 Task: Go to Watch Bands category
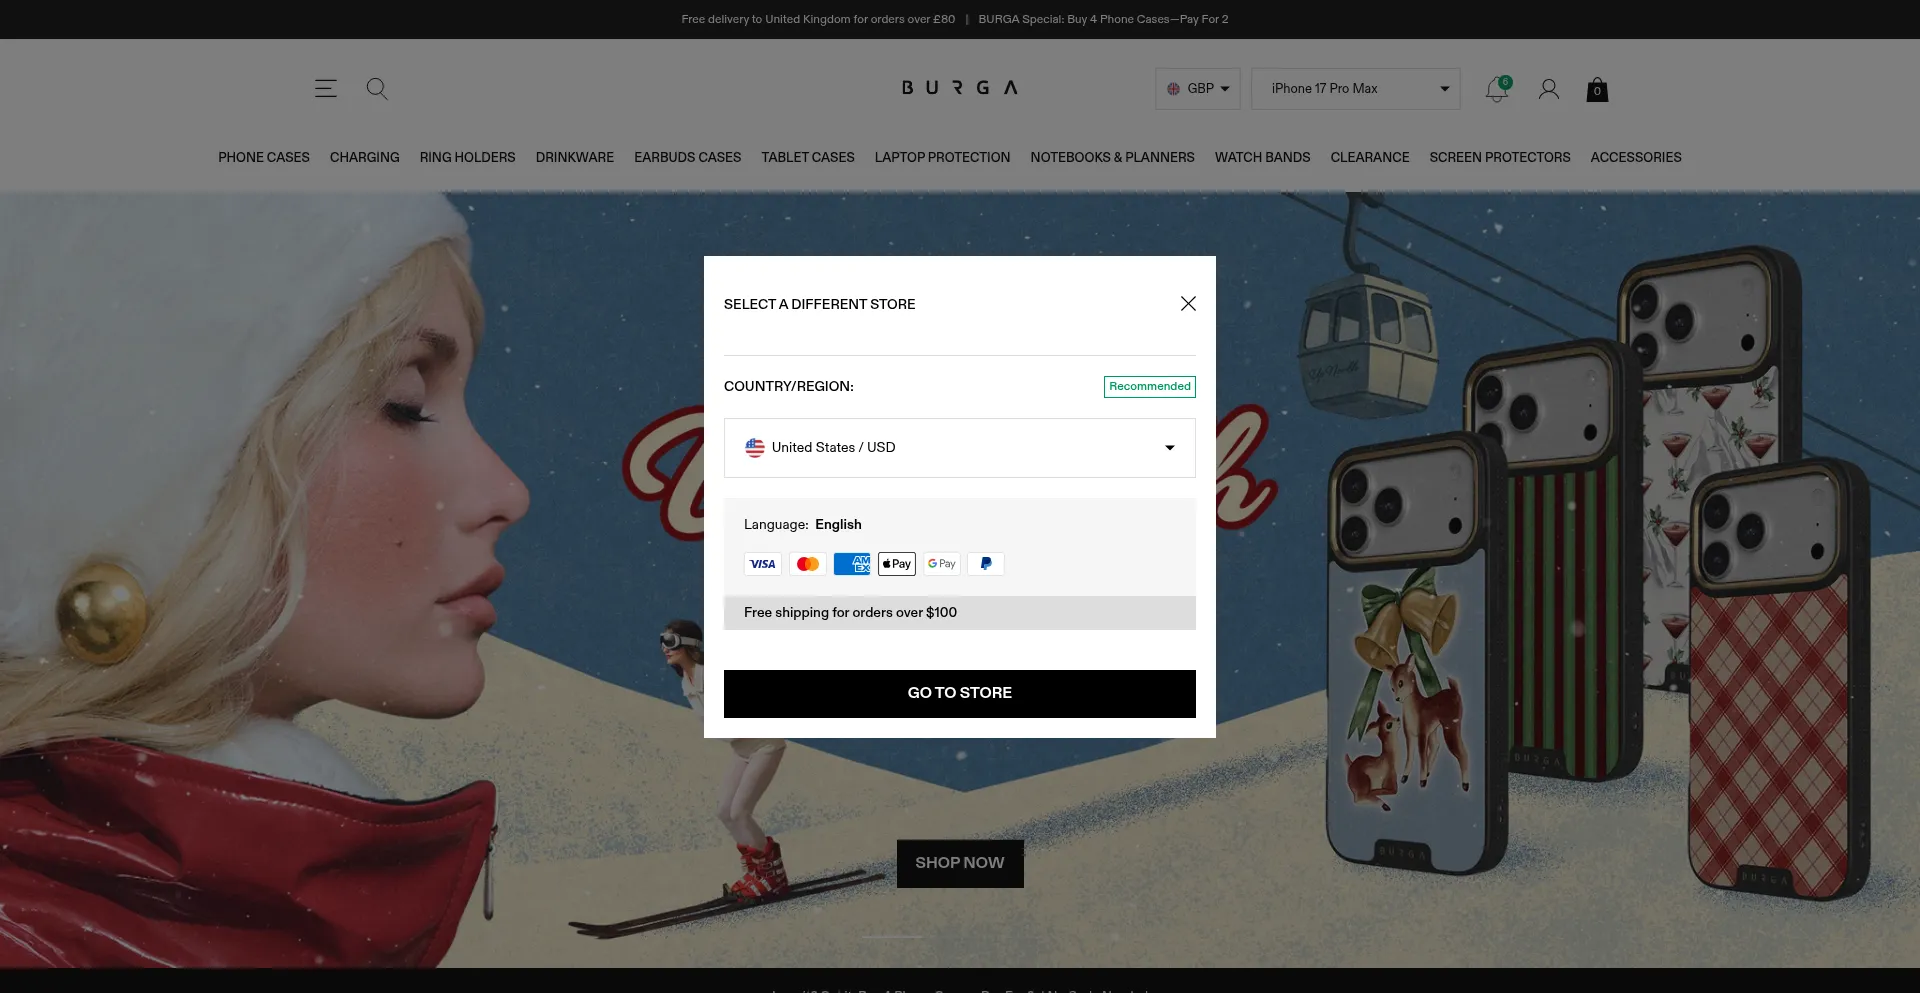[x=1262, y=158]
